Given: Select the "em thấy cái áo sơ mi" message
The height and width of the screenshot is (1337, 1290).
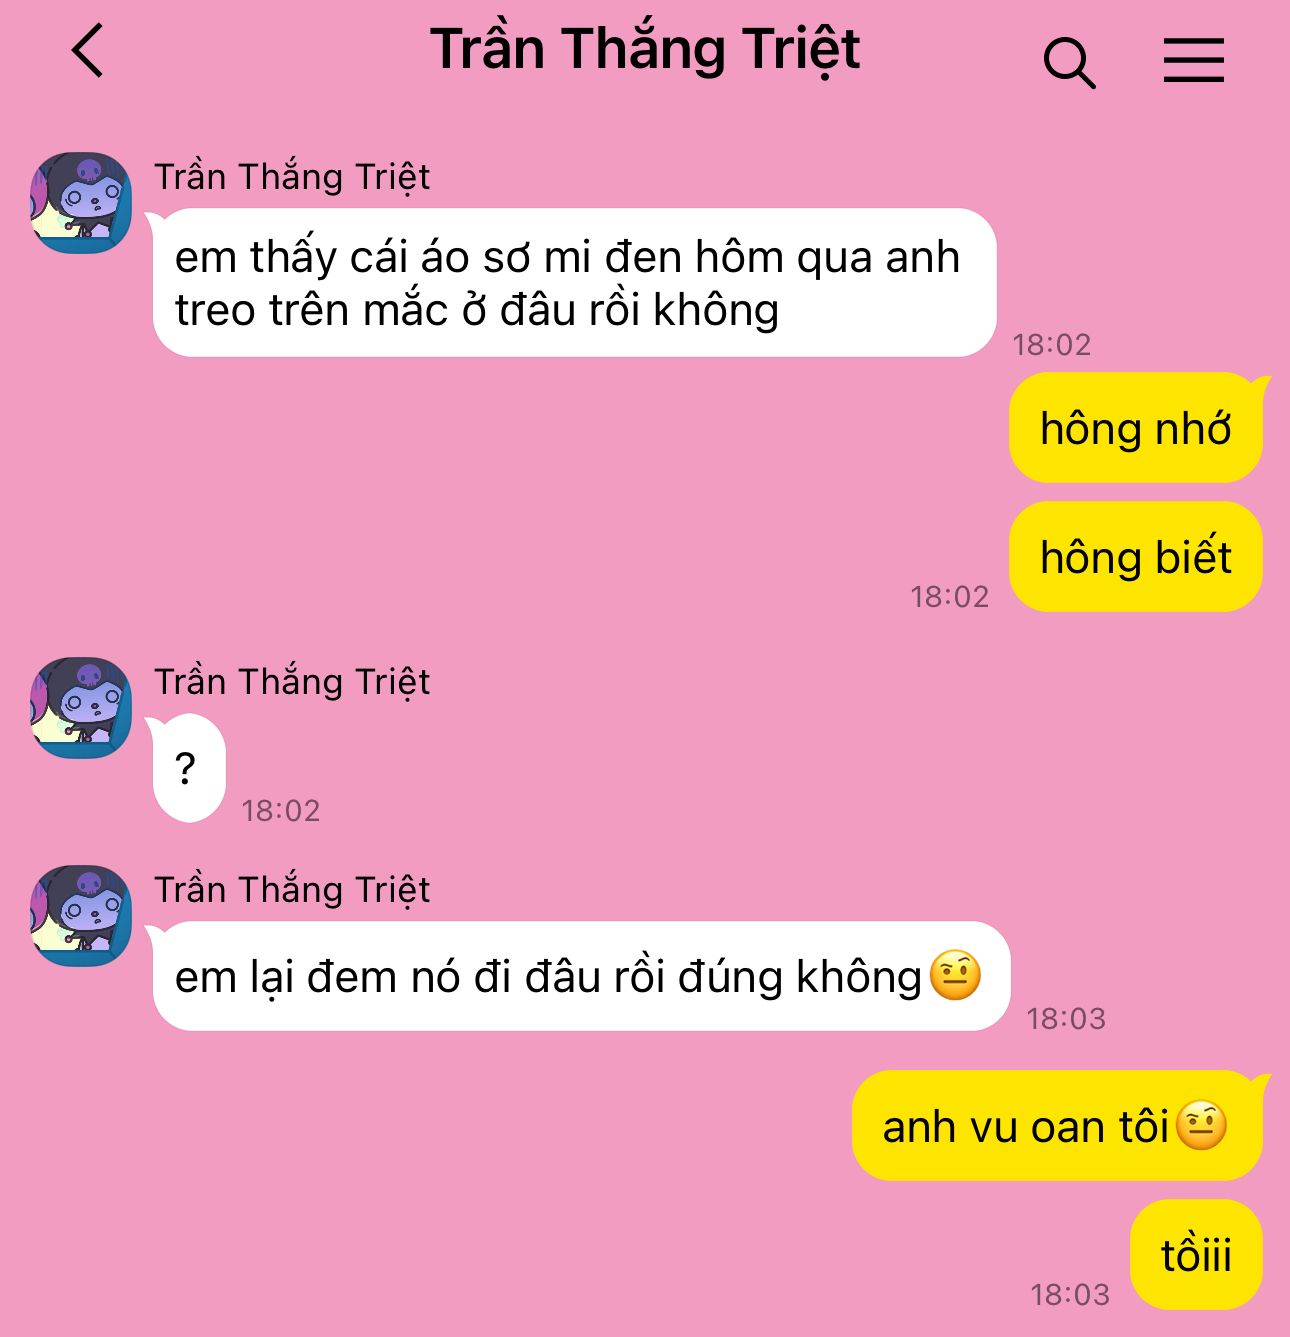Looking at the screenshot, I should click(575, 283).
